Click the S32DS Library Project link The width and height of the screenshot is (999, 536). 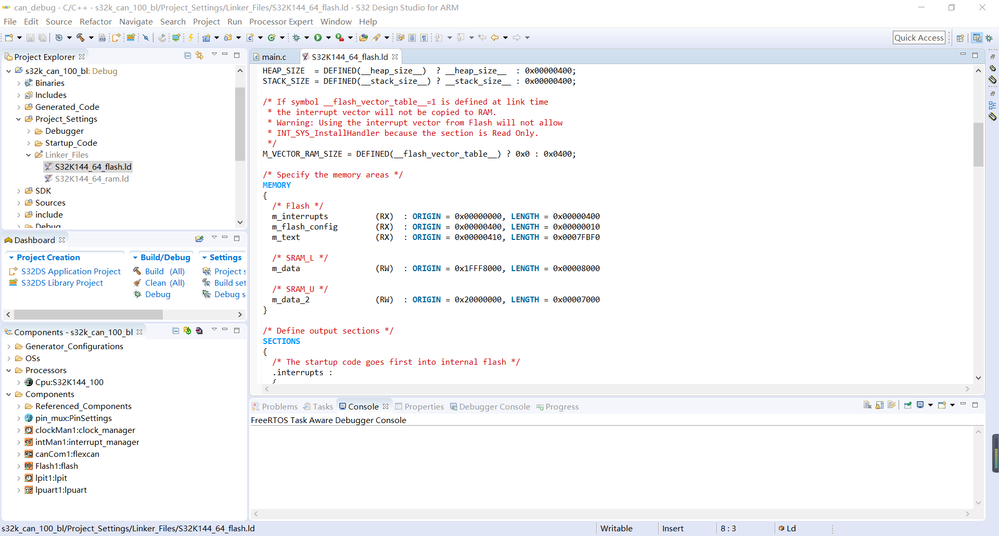[x=62, y=282]
